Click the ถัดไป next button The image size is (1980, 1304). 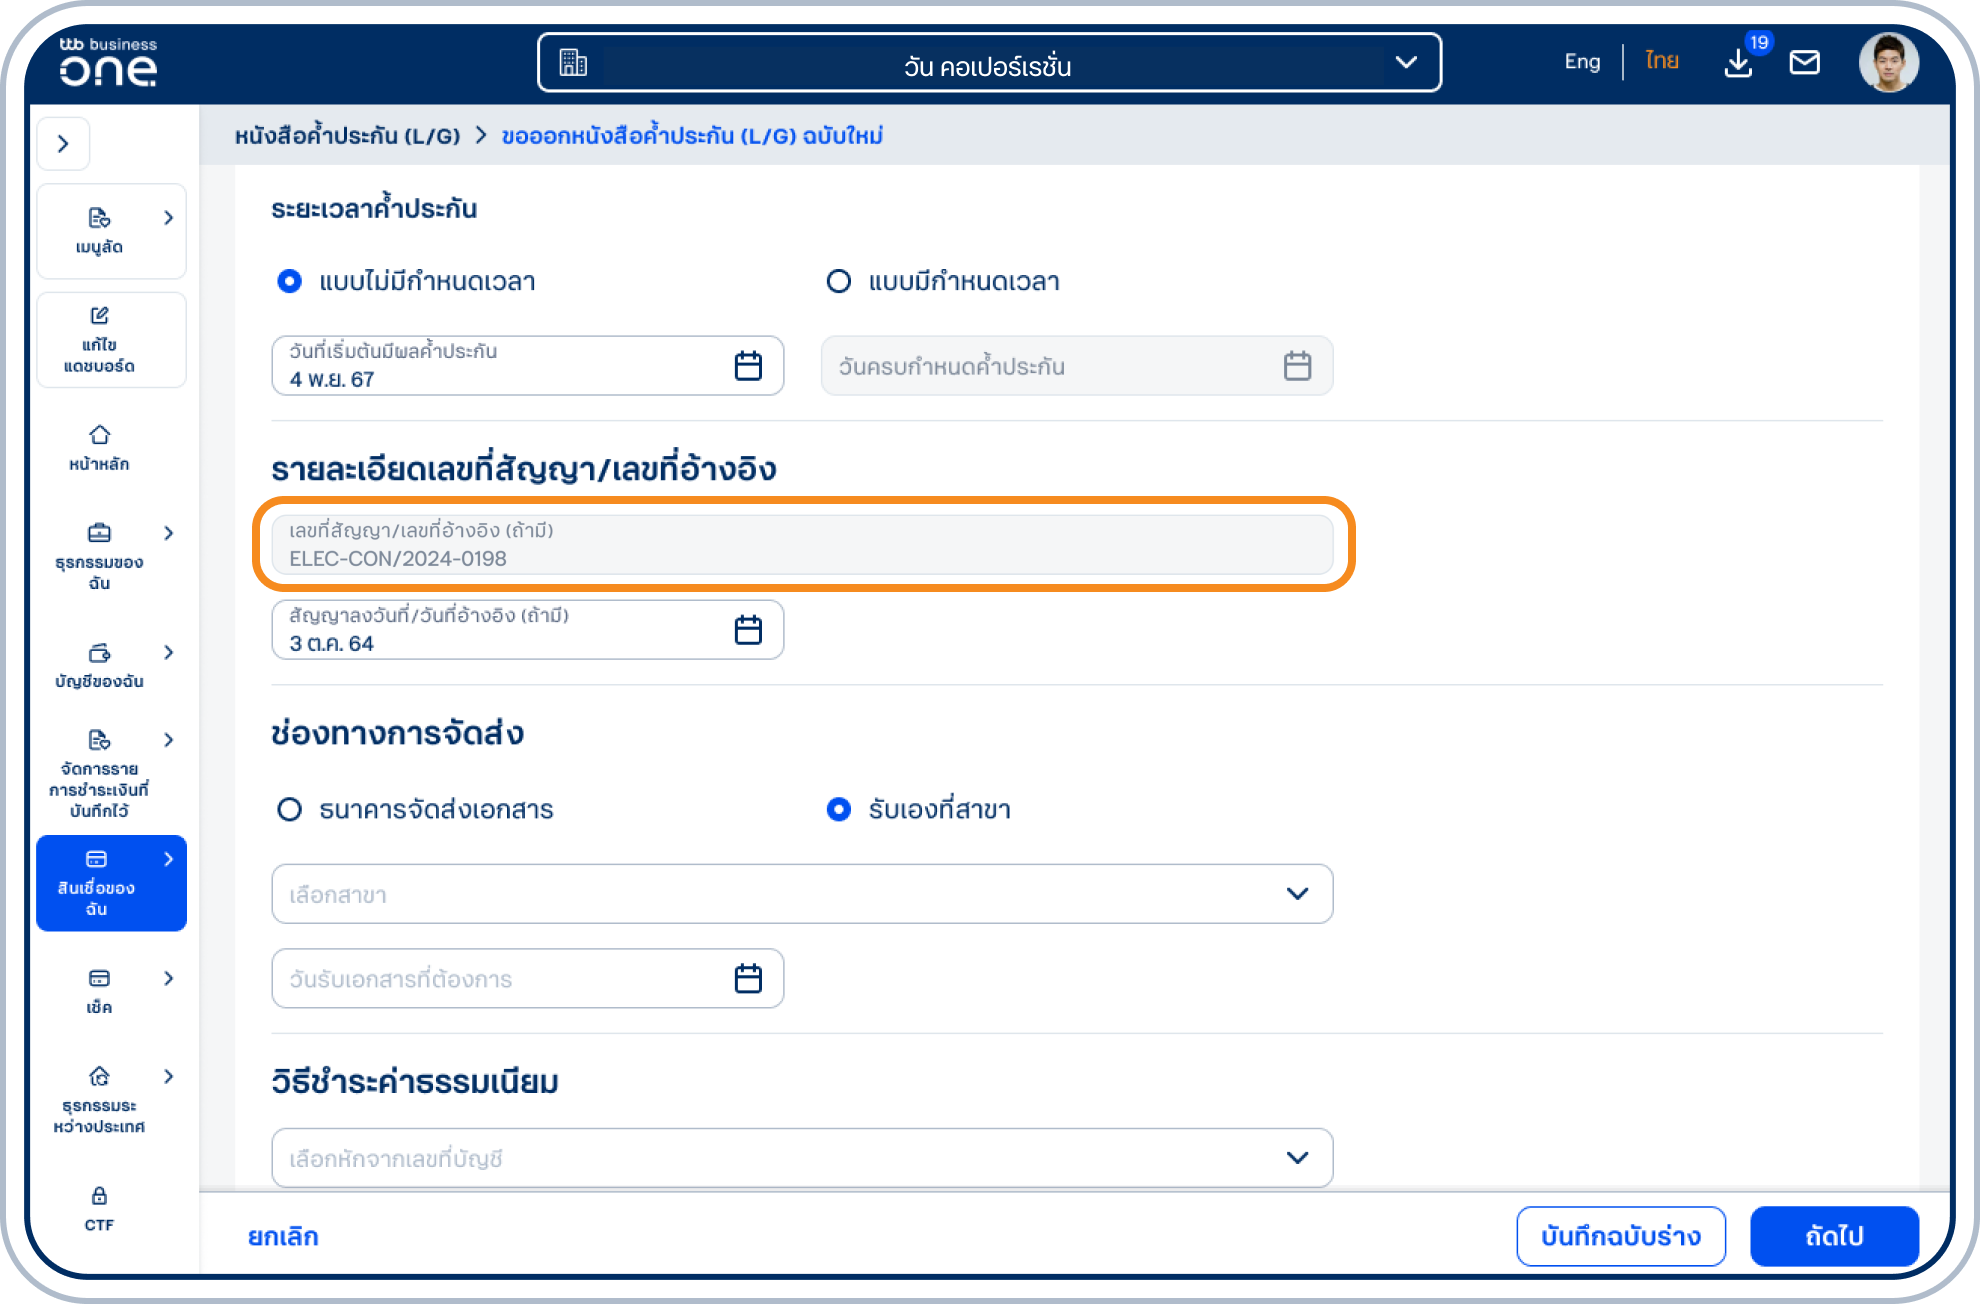point(1833,1236)
